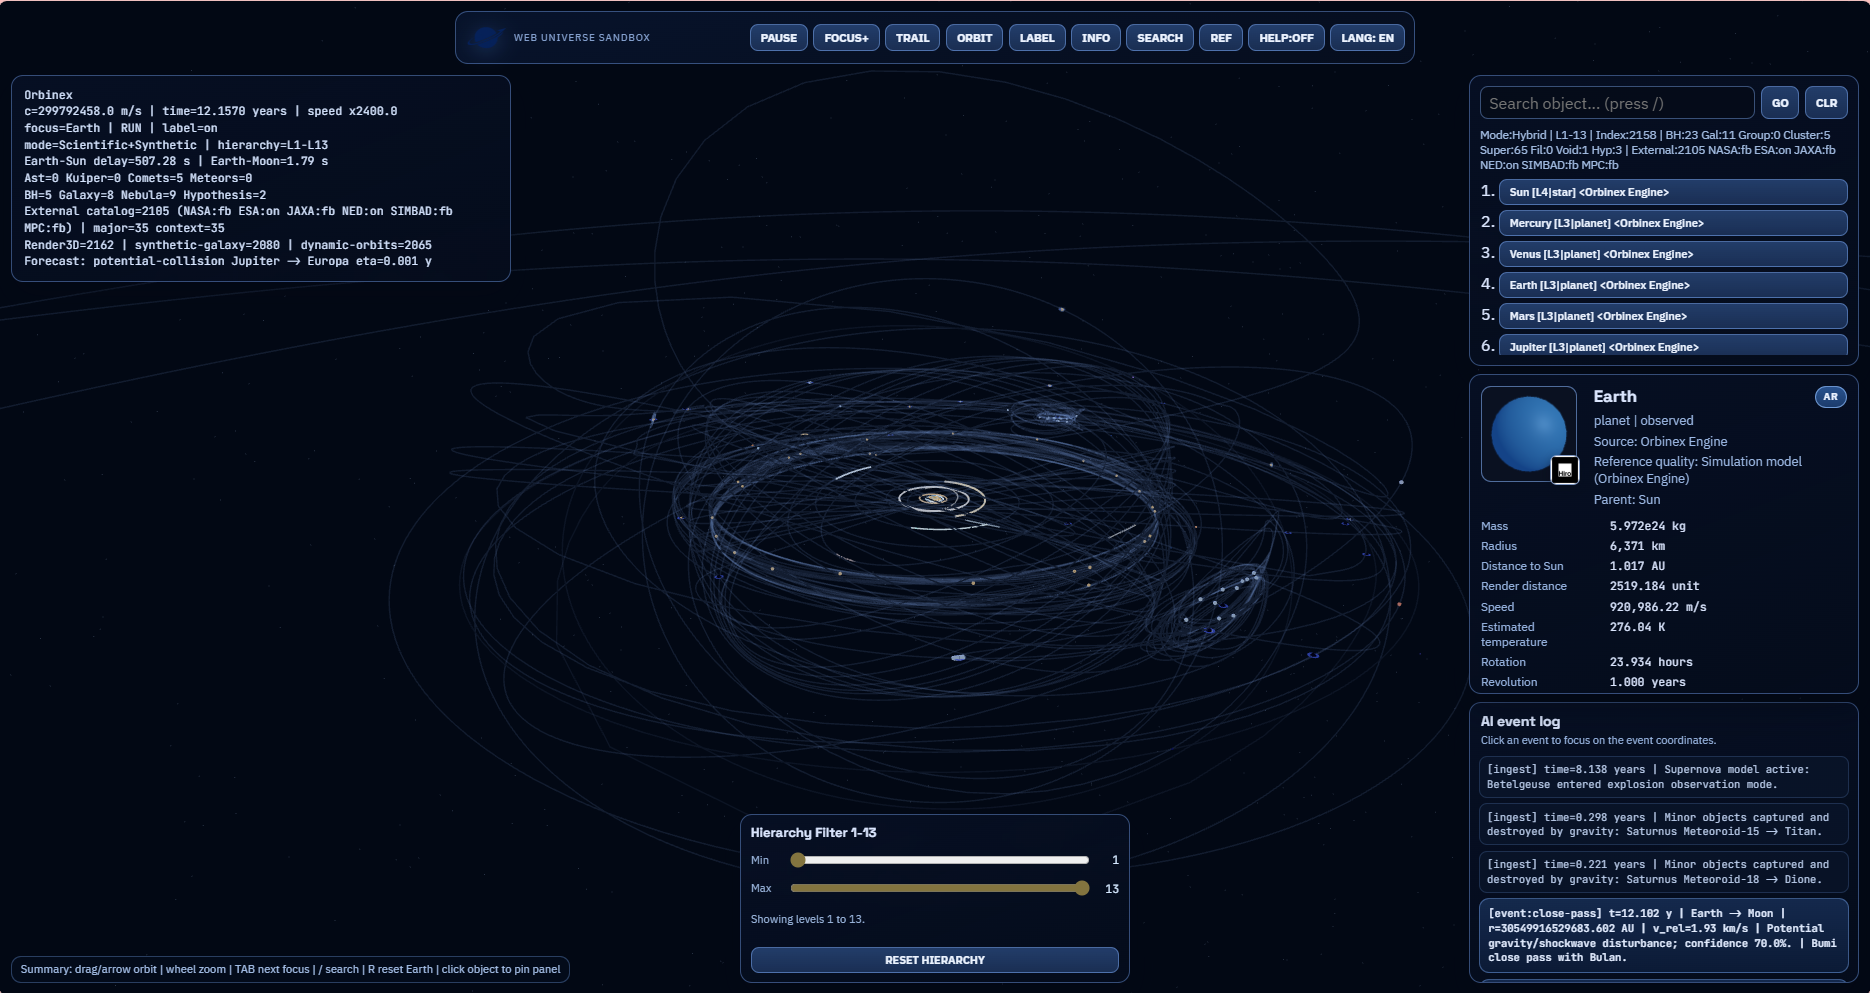Click the RESET HIERARCHY button

(934, 959)
